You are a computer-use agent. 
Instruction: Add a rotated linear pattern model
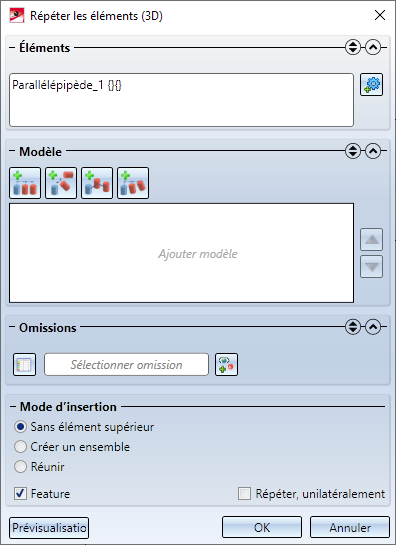coord(61,183)
